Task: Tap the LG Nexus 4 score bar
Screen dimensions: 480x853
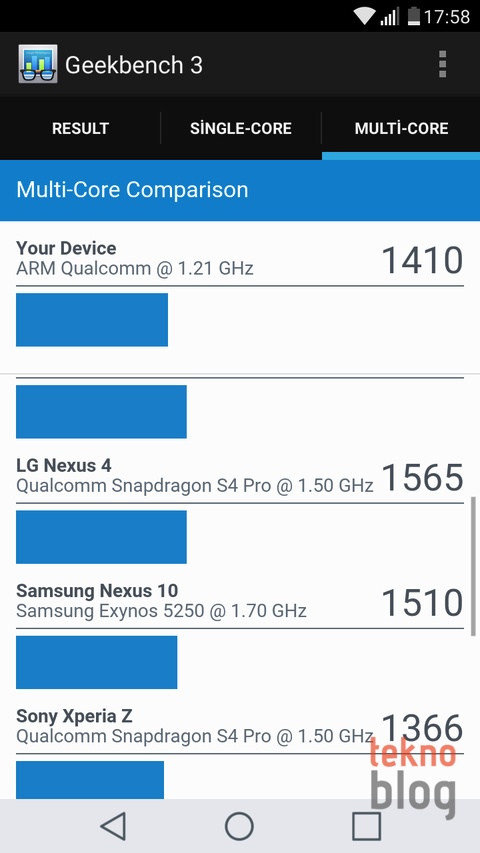Action: (101, 537)
